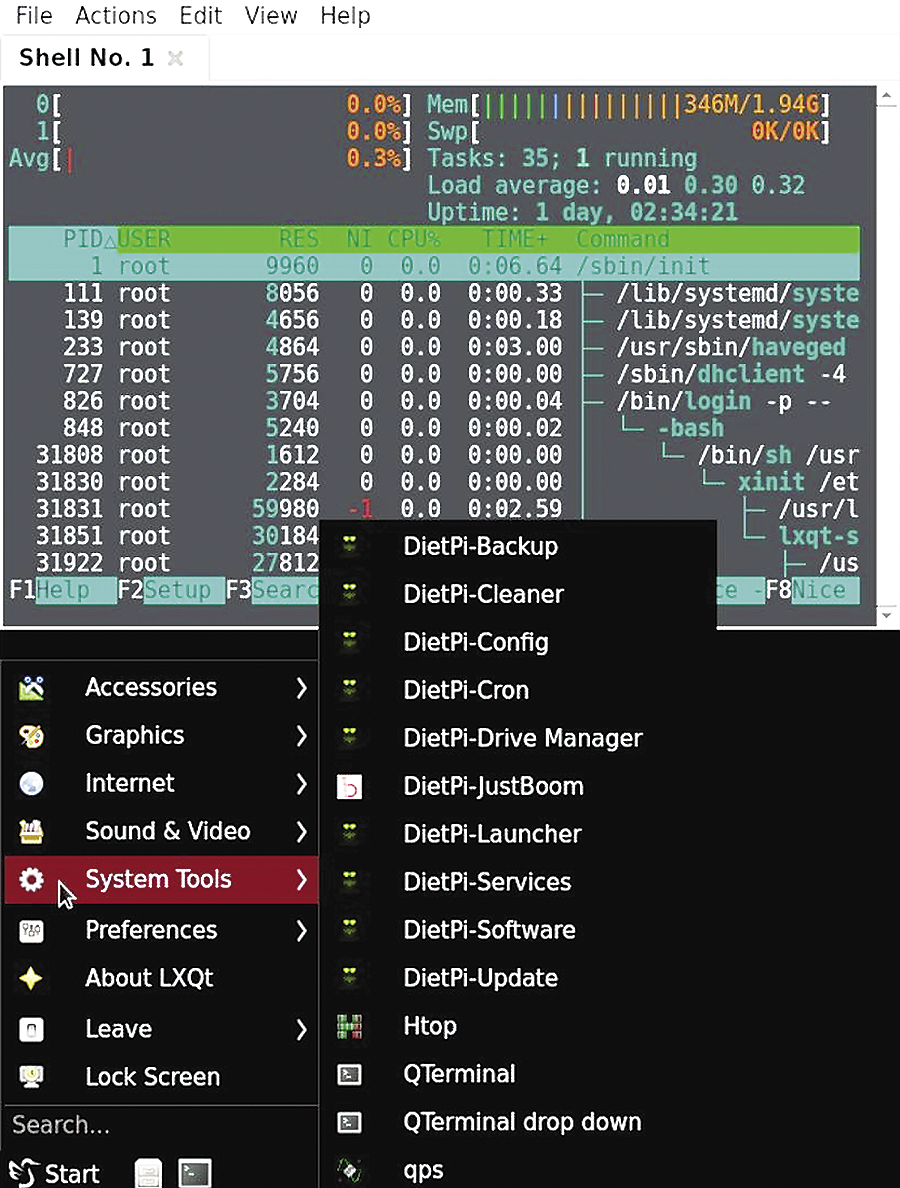This screenshot has height=1188, width=900.
Task: Click the System Tools gear icon
Action: (31, 880)
